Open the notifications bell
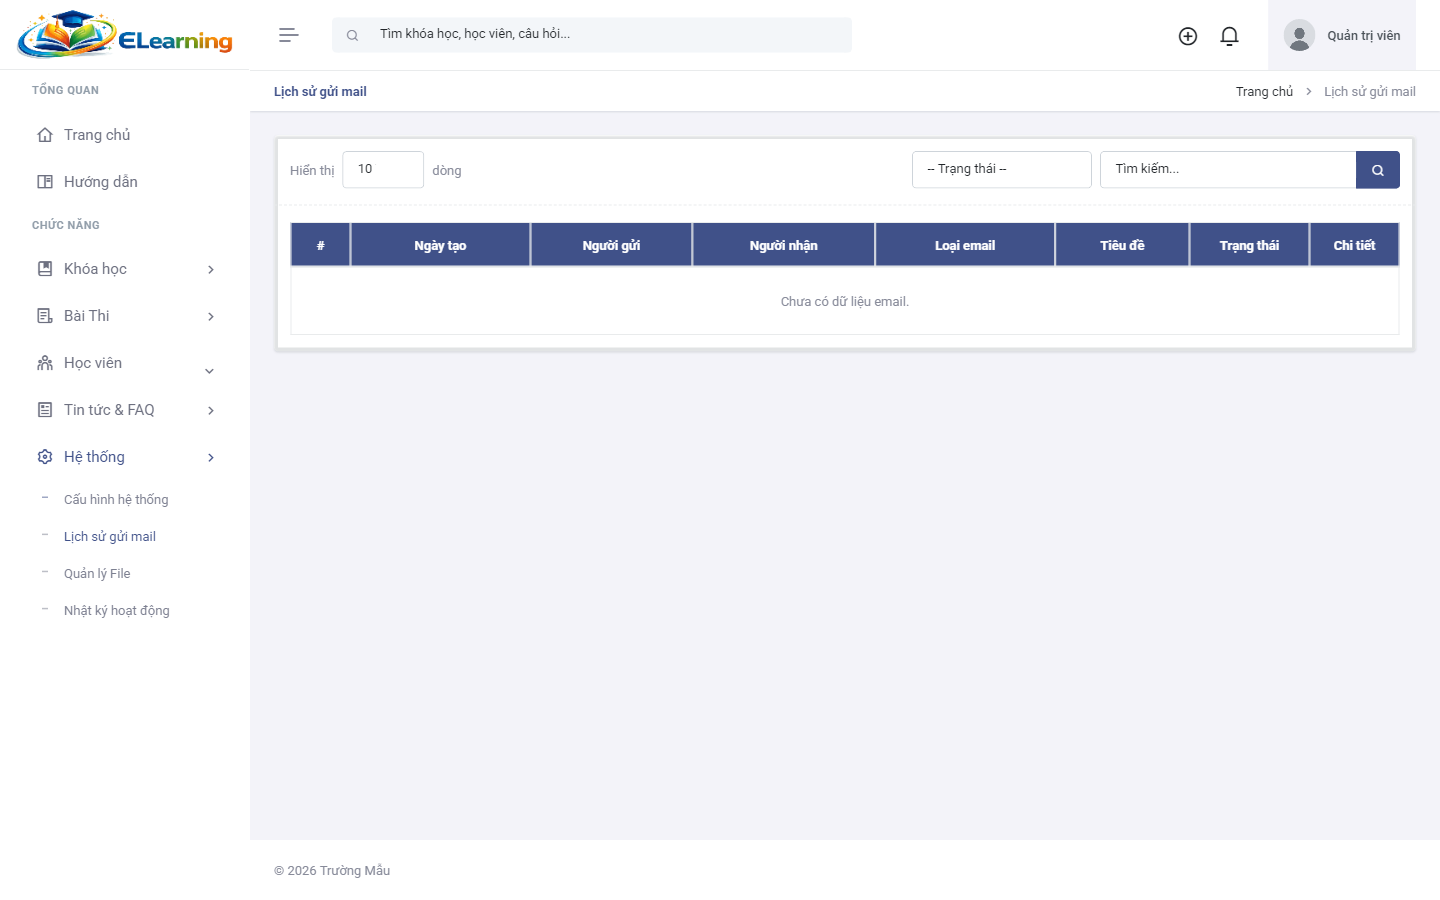The height and width of the screenshot is (900, 1440). (x=1230, y=36)
